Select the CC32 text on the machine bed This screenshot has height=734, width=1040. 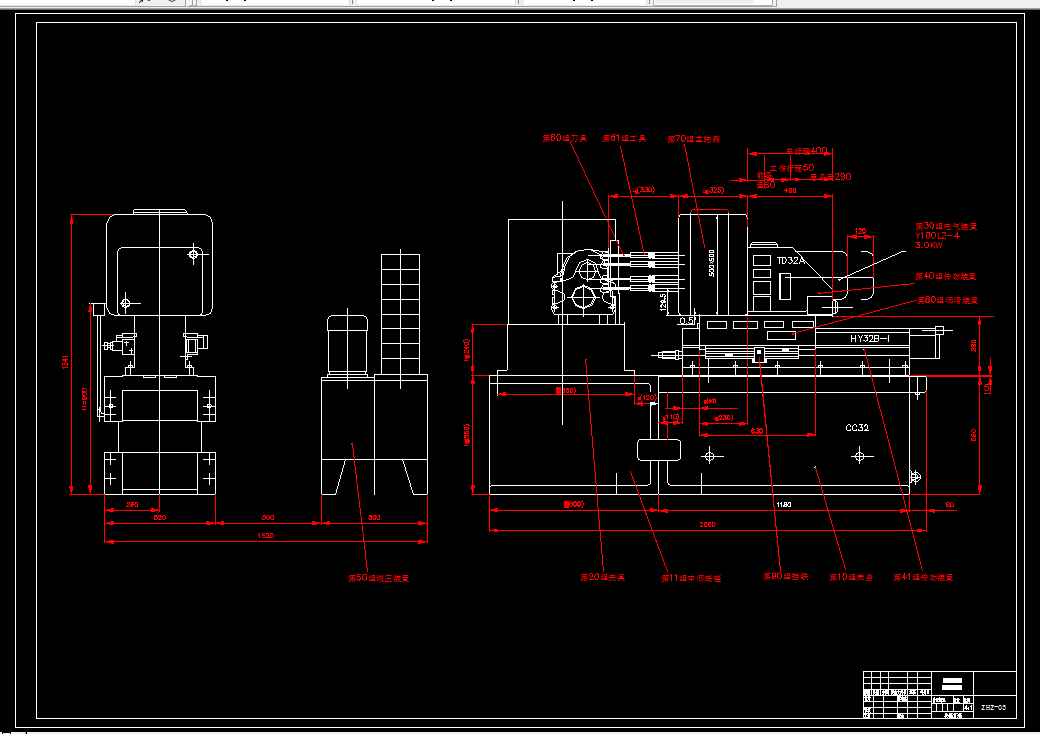[857, 428]
